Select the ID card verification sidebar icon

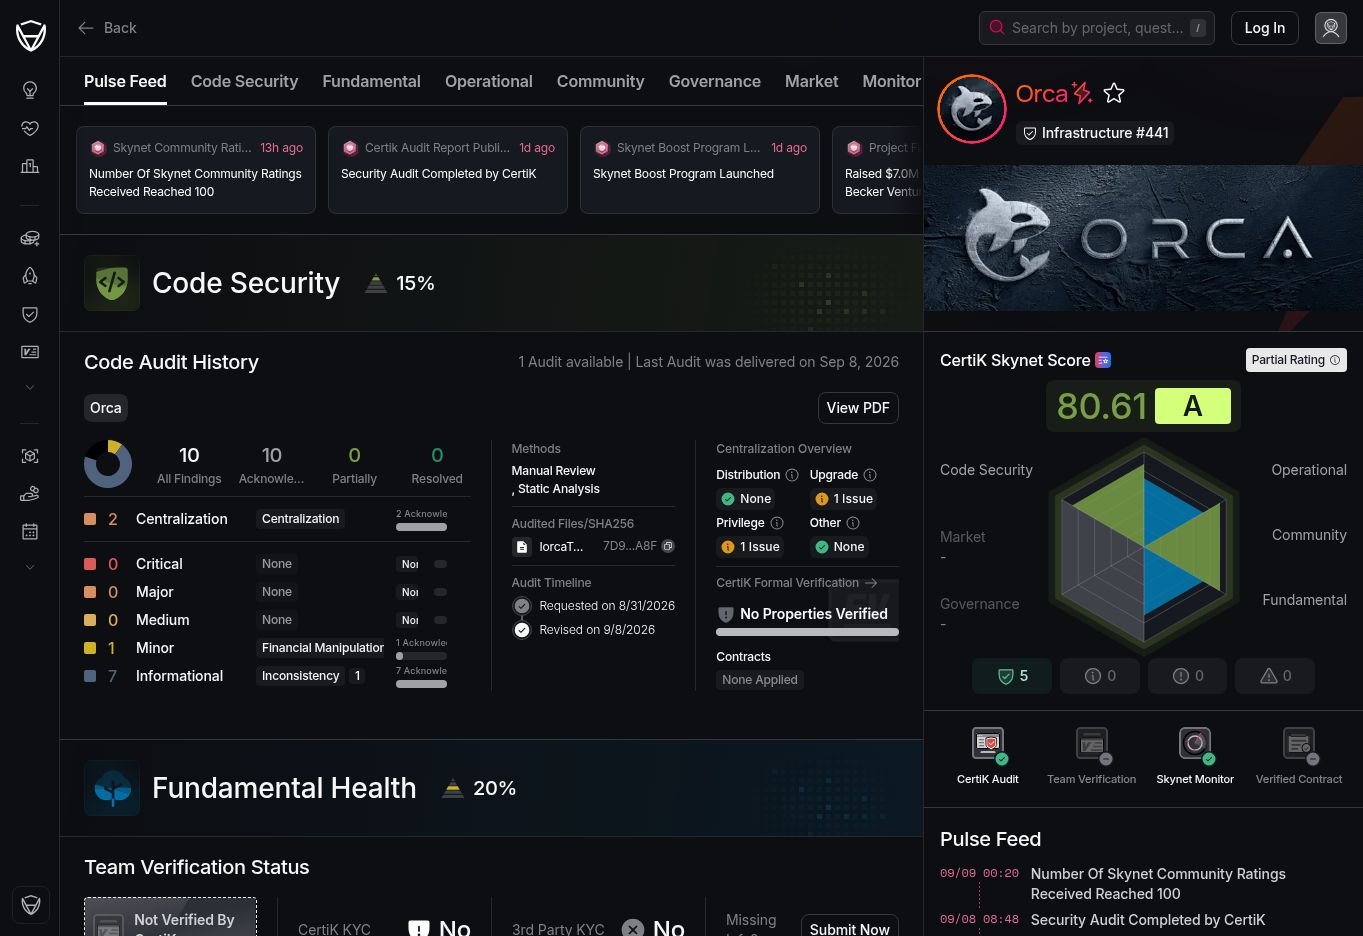click(30, 352)
